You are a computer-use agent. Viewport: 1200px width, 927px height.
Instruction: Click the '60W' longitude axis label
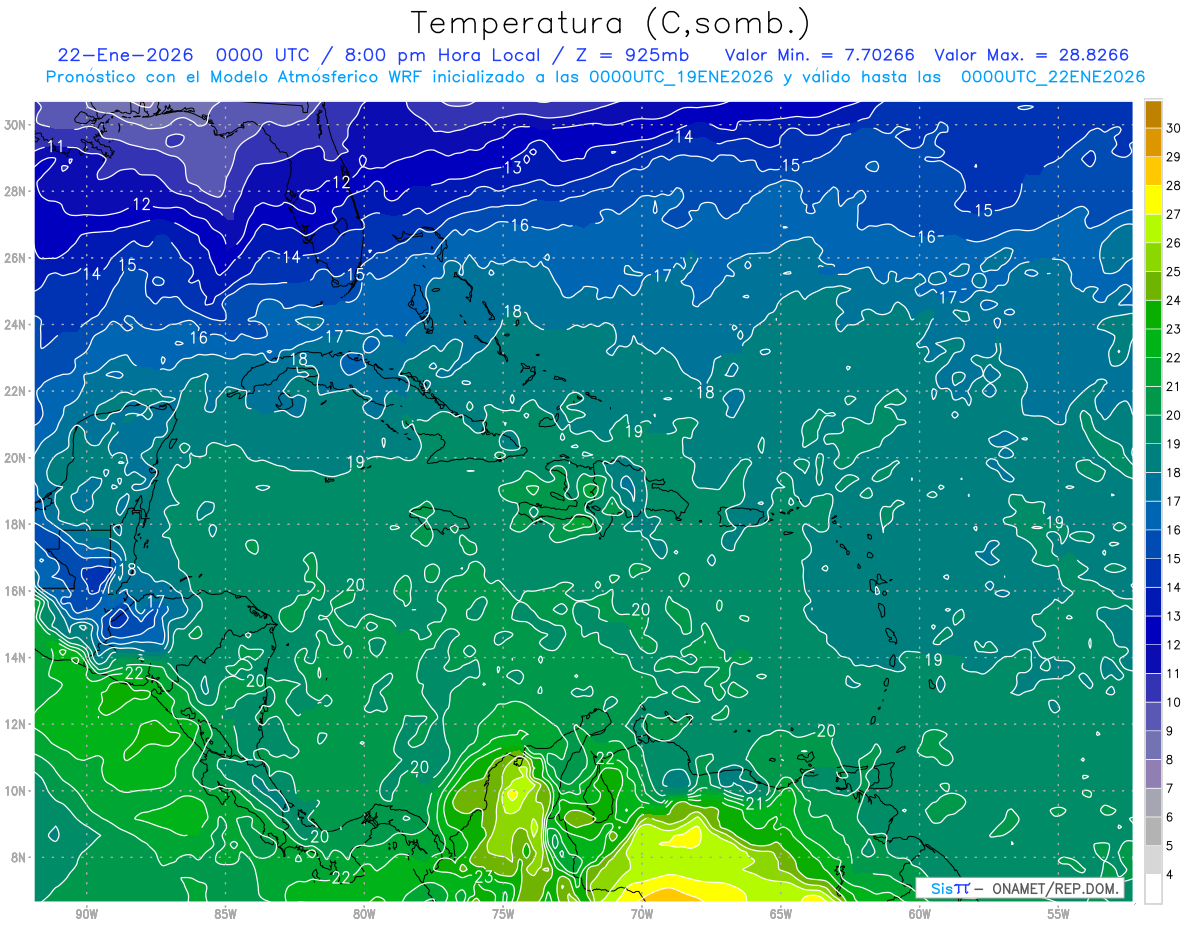(920, 914)
